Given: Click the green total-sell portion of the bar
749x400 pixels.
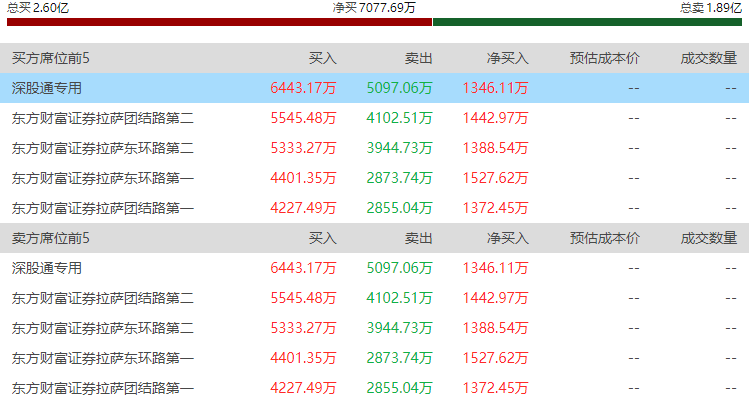Looking at the screenshot, I should pos(587,22).
